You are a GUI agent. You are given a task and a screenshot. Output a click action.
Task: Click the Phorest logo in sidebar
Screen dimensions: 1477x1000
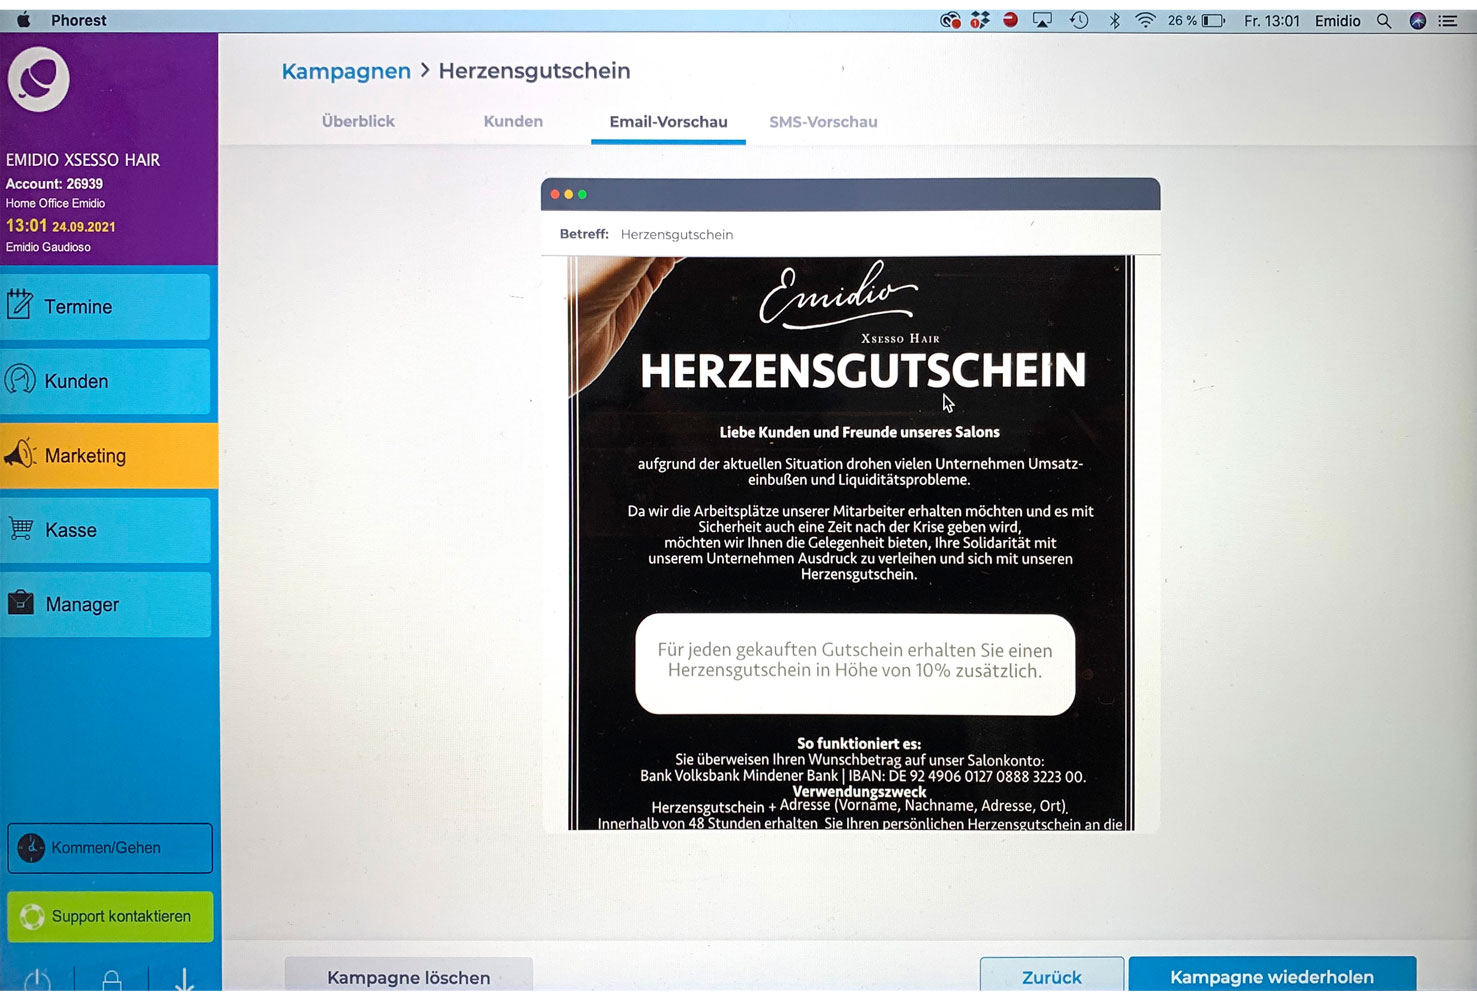tap(39, 80)
